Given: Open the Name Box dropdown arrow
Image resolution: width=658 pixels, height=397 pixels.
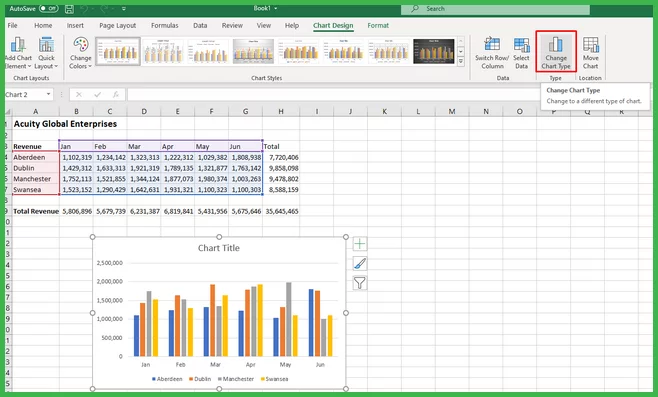Looking at the screenshot, I should pyautogui.click(x=49, y=94).
